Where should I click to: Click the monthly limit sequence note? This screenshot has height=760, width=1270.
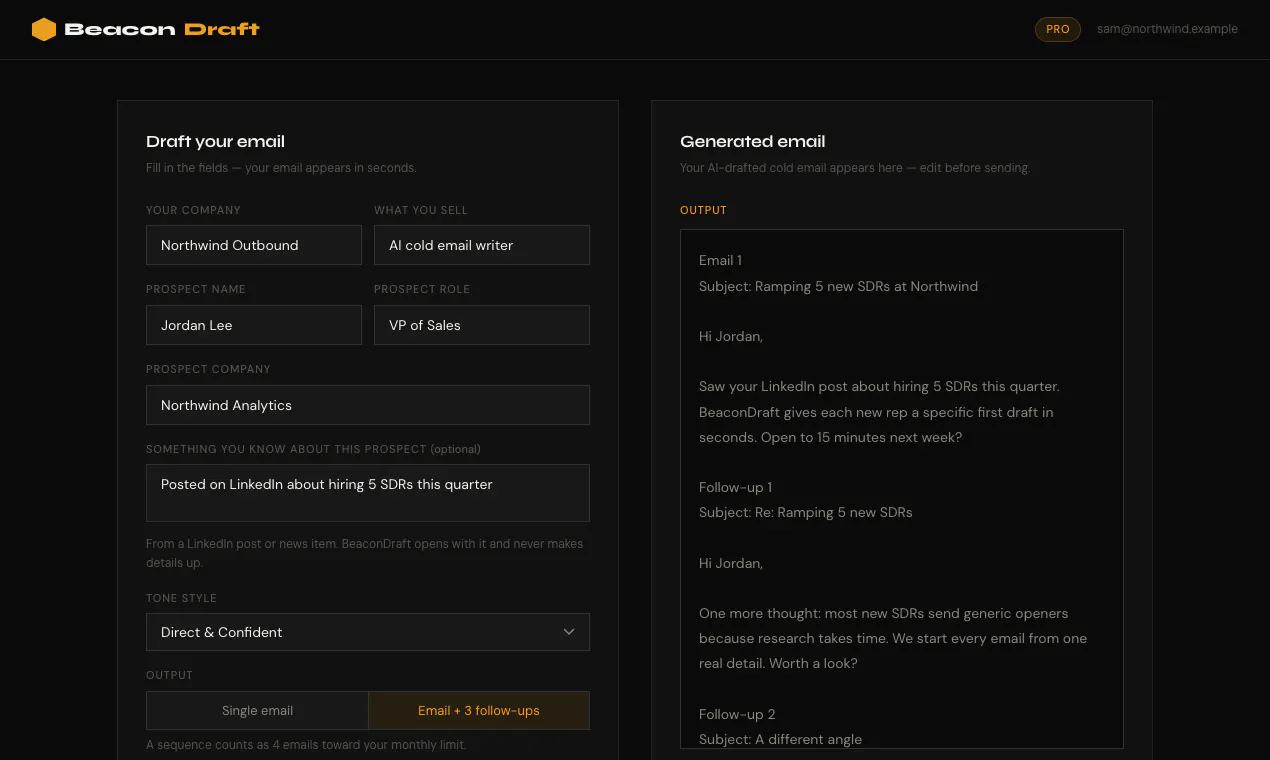306,744
